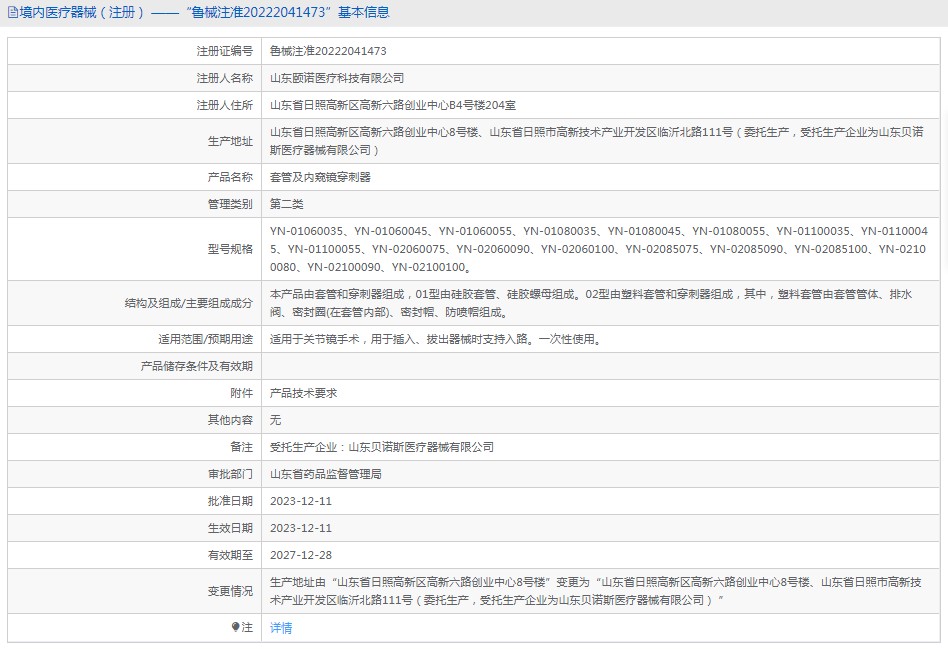Select registration number 鲁械注准20222041473 in the table
Screen dimensions: 948x649
point(328,51)
